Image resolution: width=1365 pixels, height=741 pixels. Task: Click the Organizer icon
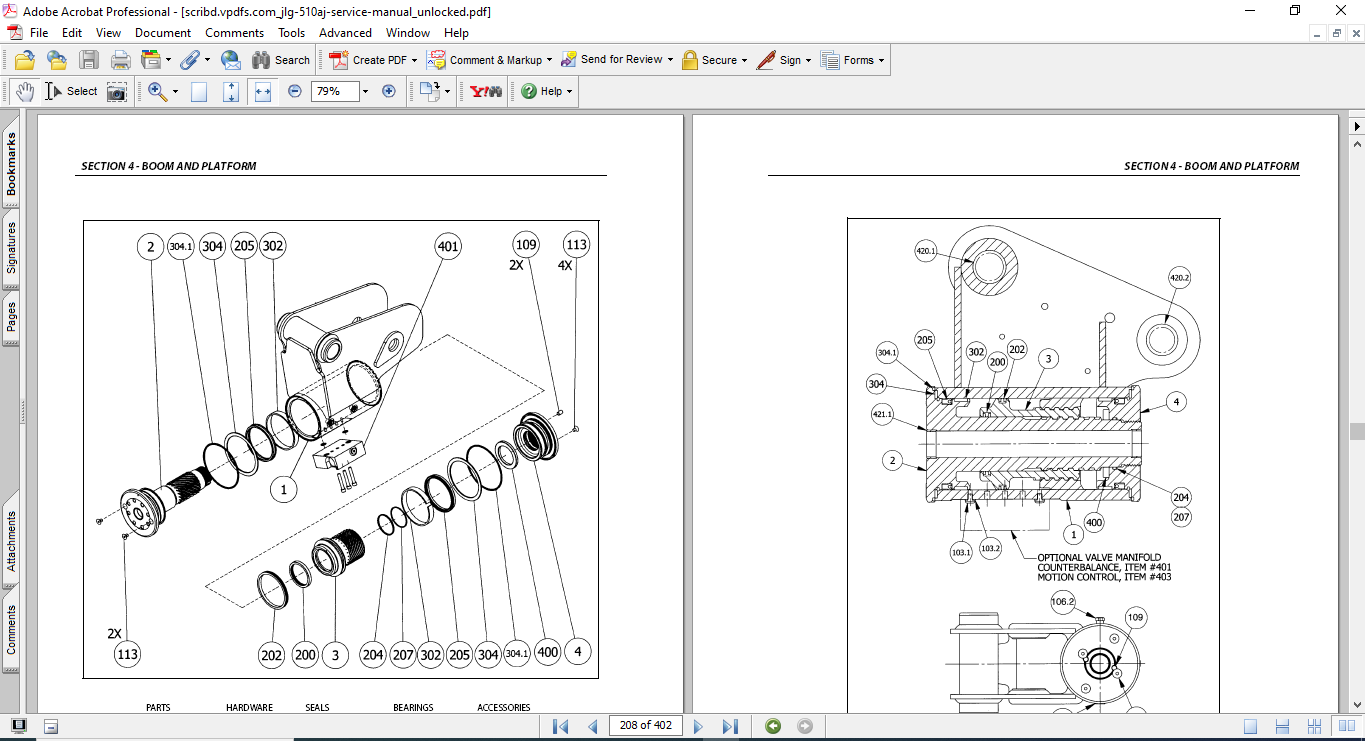point(152,60)
